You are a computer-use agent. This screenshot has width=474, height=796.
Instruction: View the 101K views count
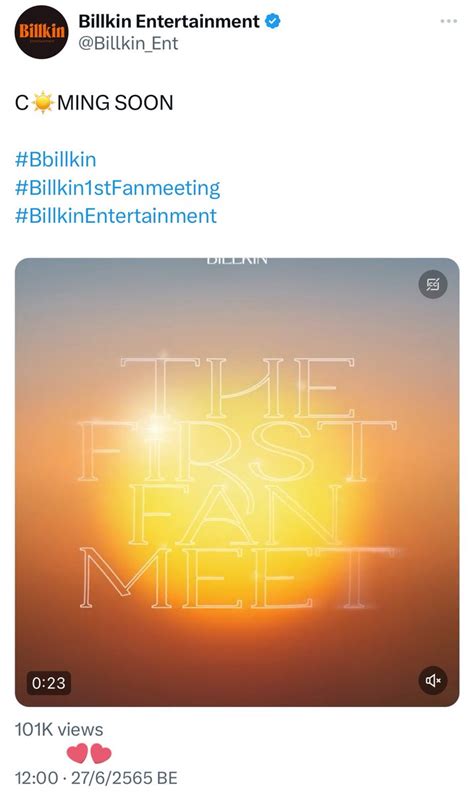(x=59, y=729)
